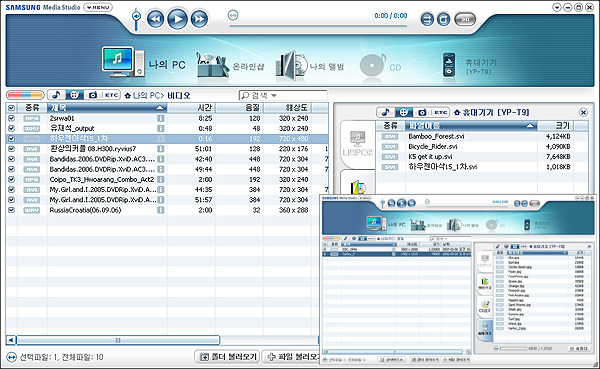Select music filter icon in 나의 PC toolbar
Screen dimensions: 600x369
point(56,95)
